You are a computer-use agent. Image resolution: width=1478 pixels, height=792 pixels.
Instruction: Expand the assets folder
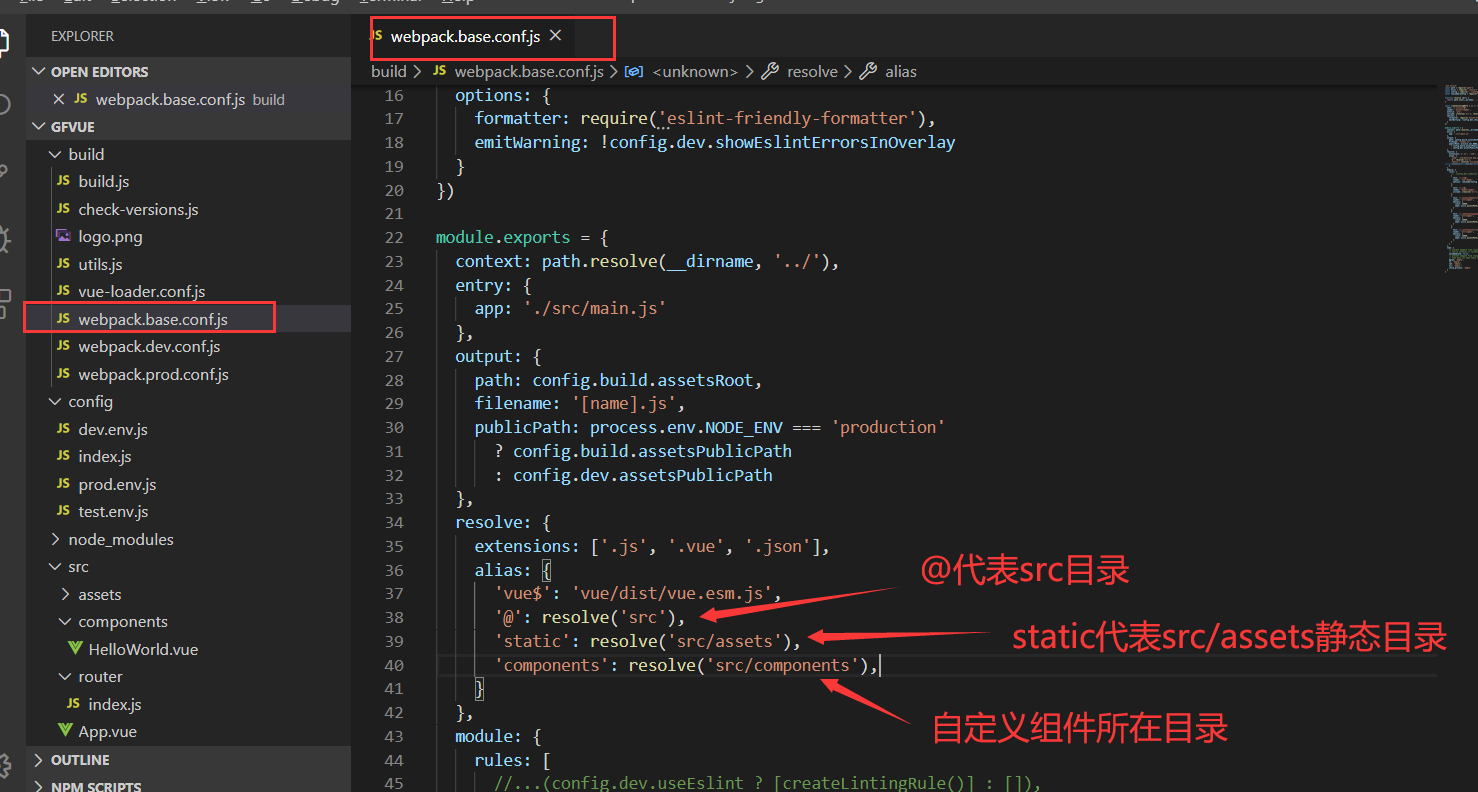point(65,594)
